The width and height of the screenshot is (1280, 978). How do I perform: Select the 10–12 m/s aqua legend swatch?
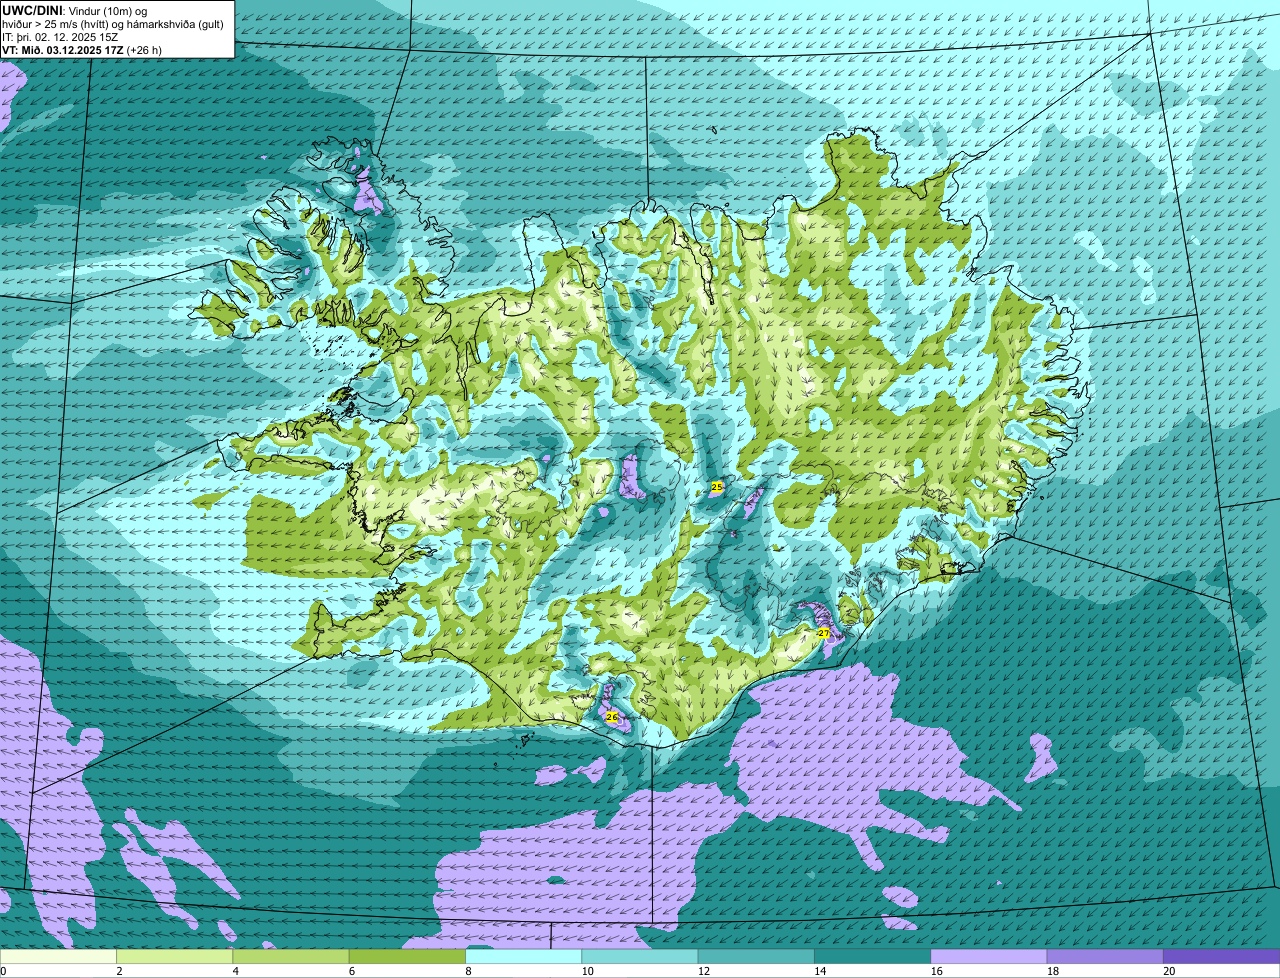coord(640,957)
